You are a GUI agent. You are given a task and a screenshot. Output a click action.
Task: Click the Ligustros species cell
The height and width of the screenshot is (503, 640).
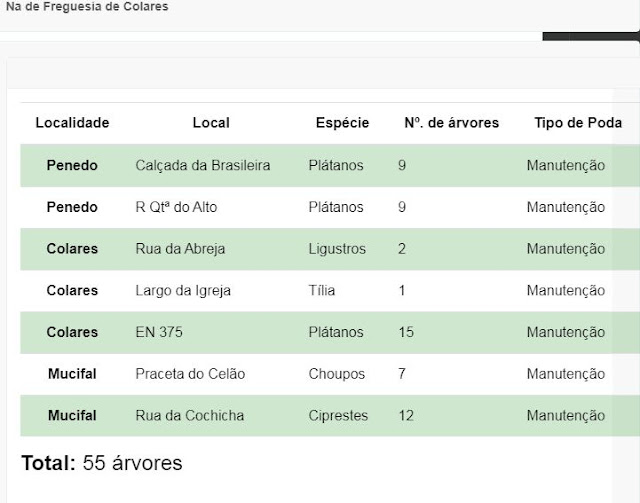pos(337,249)
